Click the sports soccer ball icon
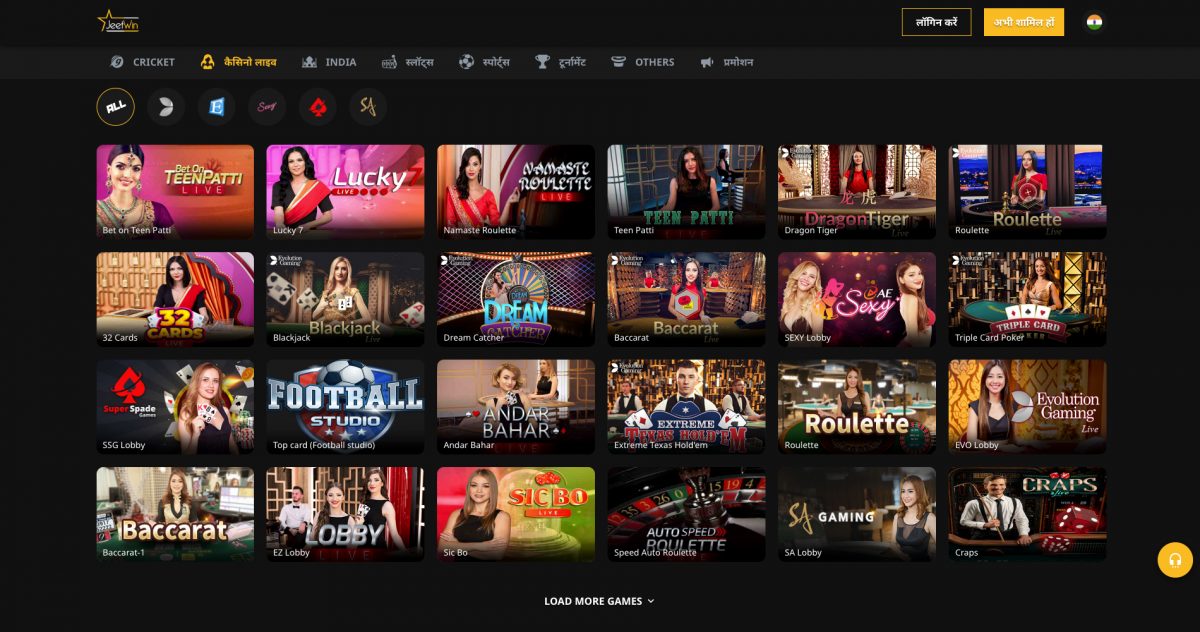 point(466,62)
